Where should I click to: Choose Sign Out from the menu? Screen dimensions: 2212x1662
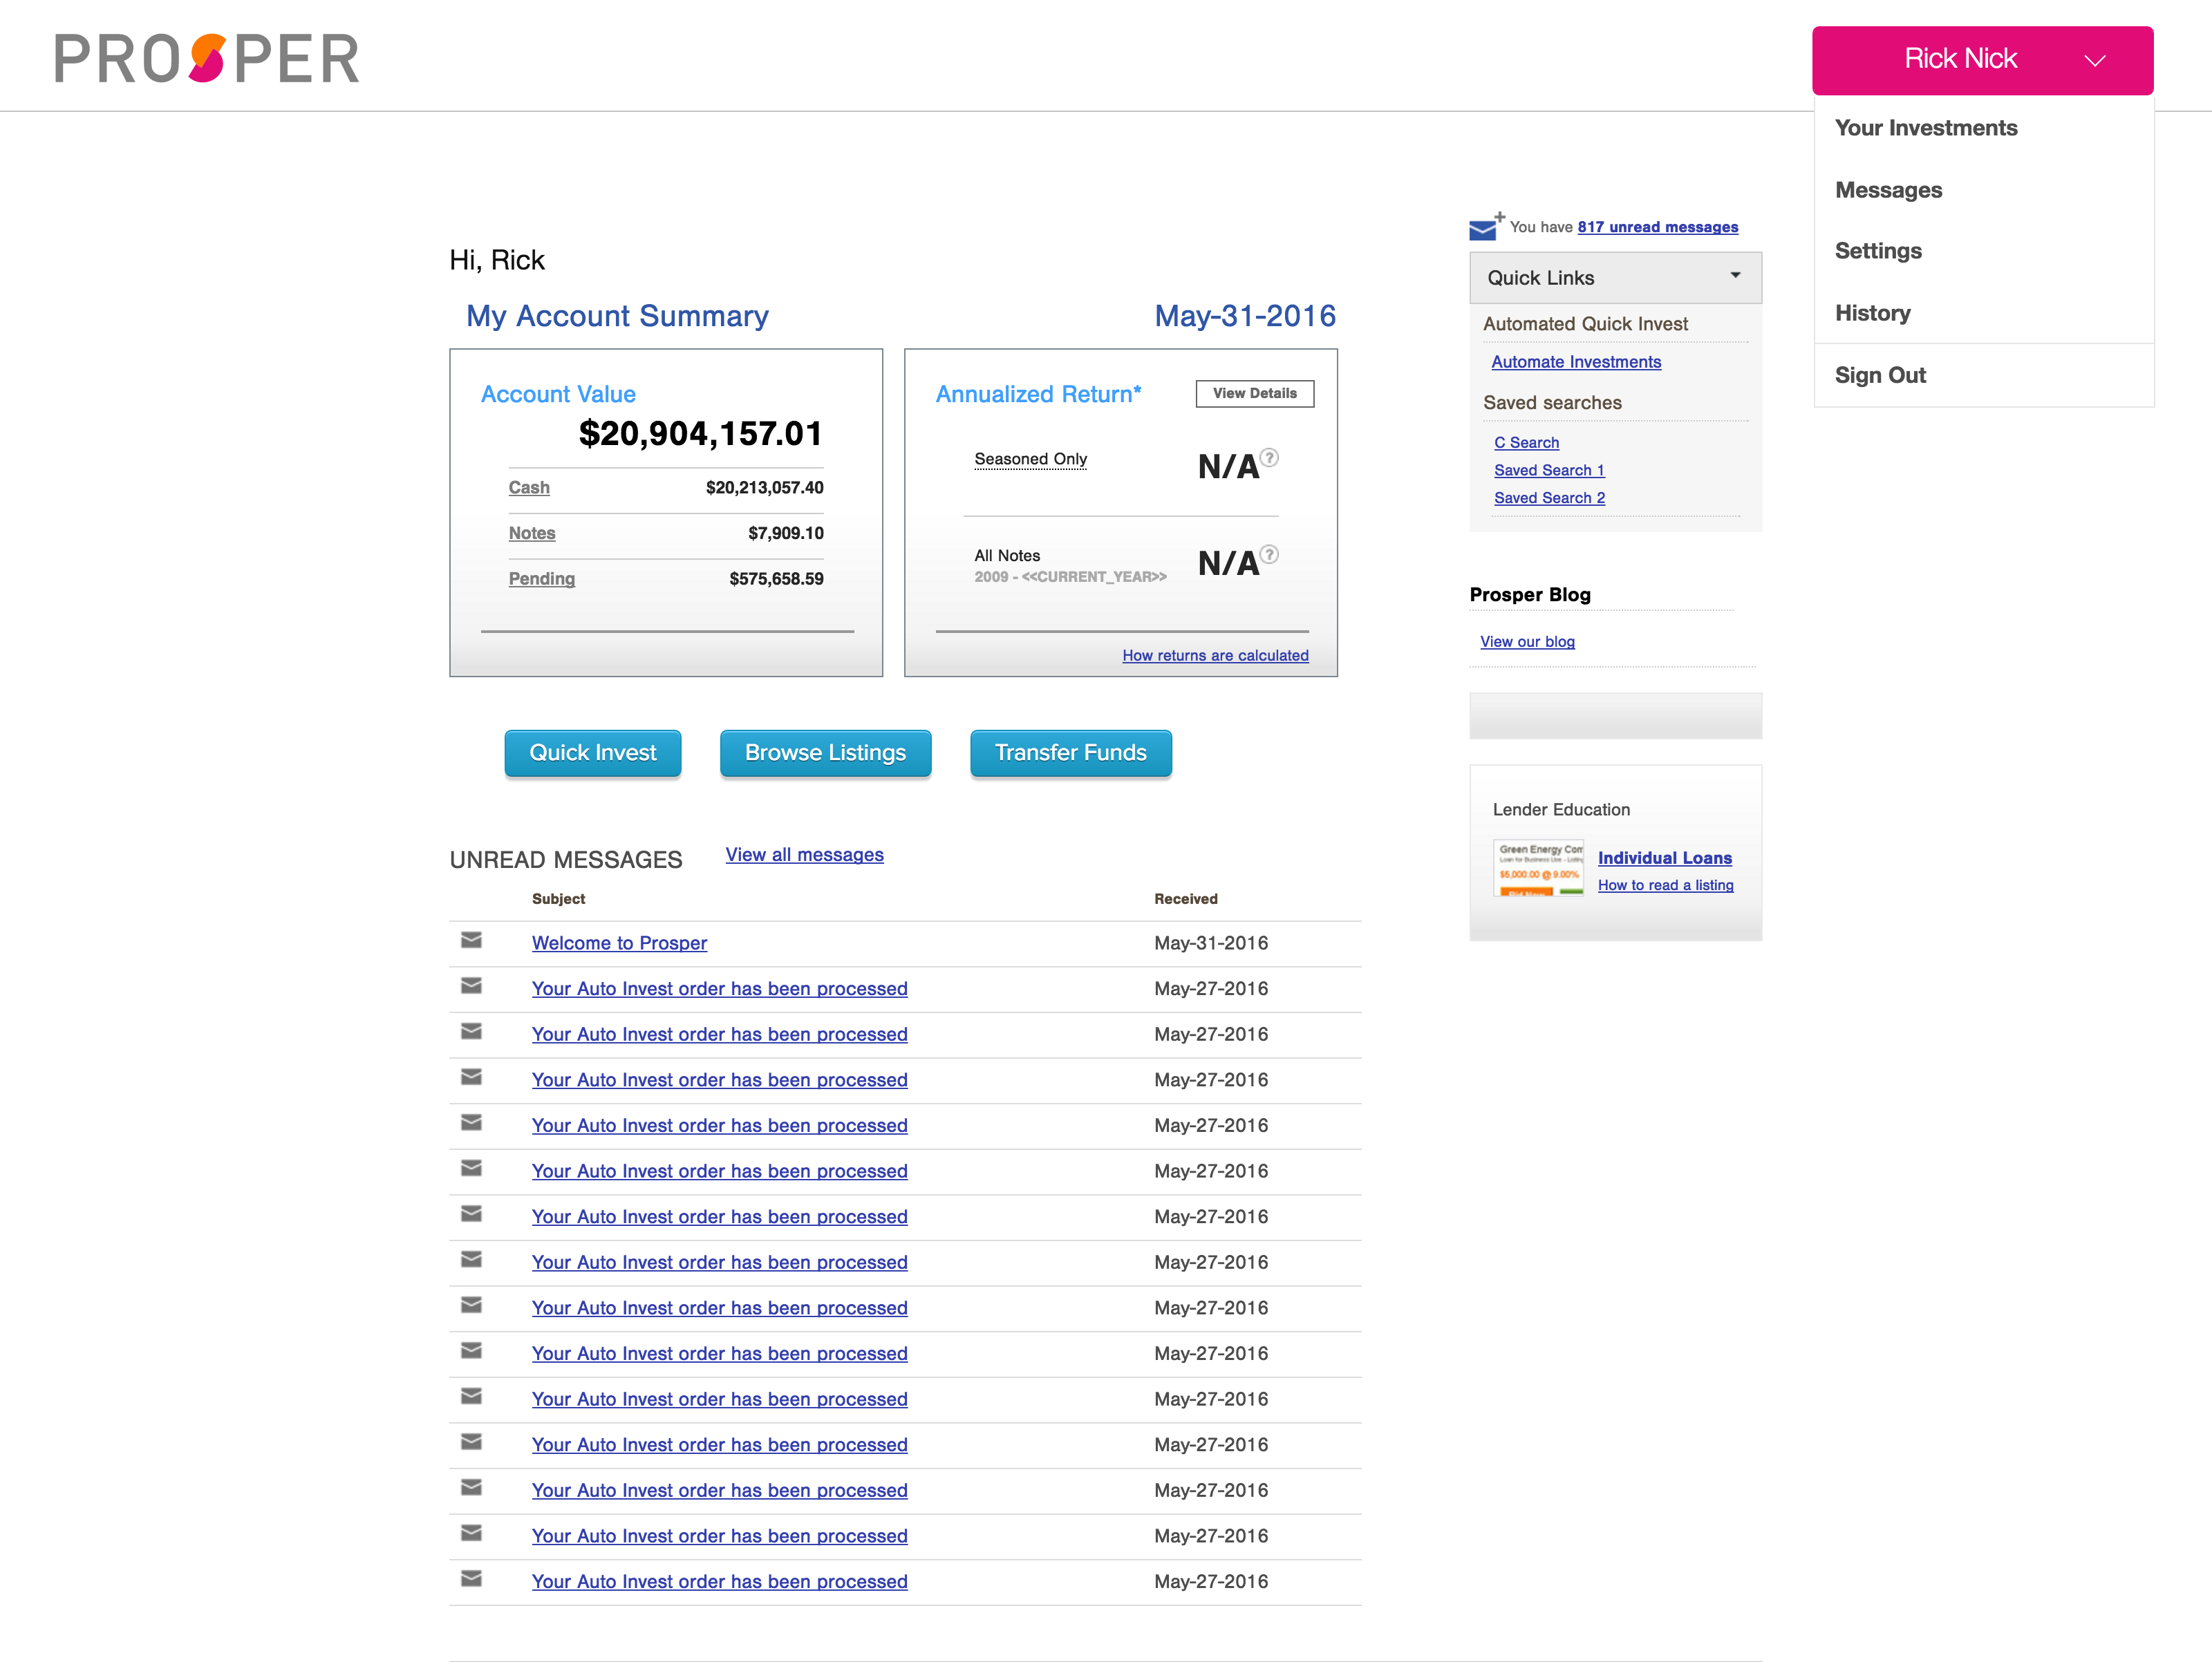tap(1880, 375)
